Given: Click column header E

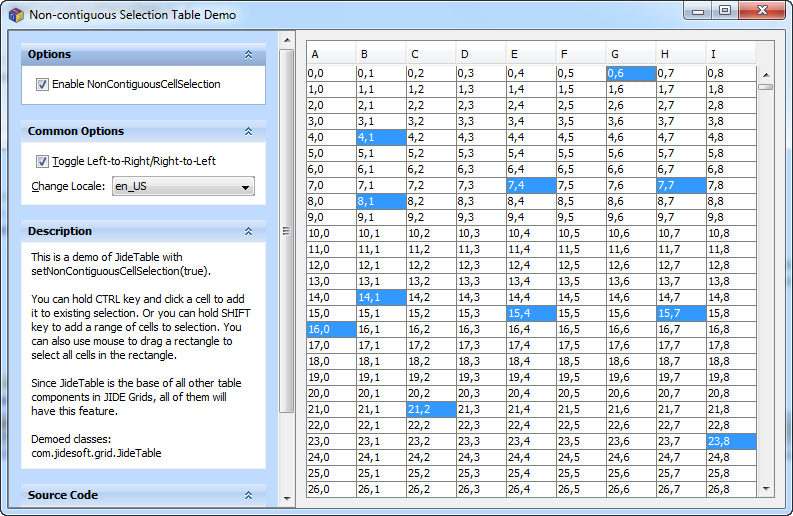Looking at the screenshot, I should pyautogui.click(x=532, y=54).
